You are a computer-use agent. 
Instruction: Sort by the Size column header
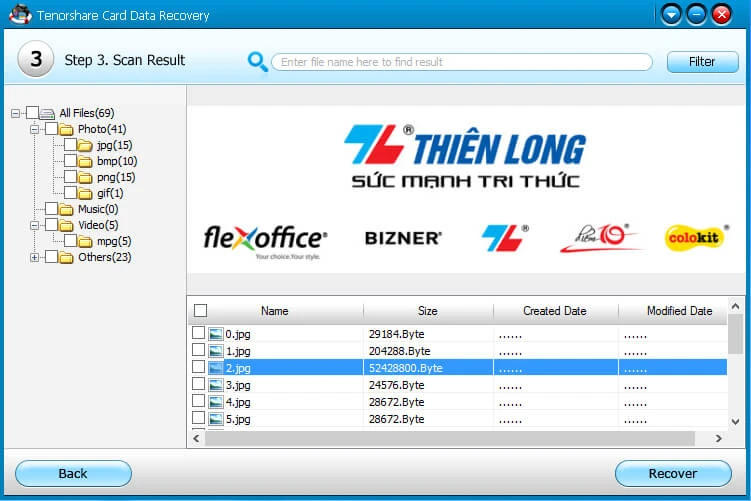pos(428,311)
